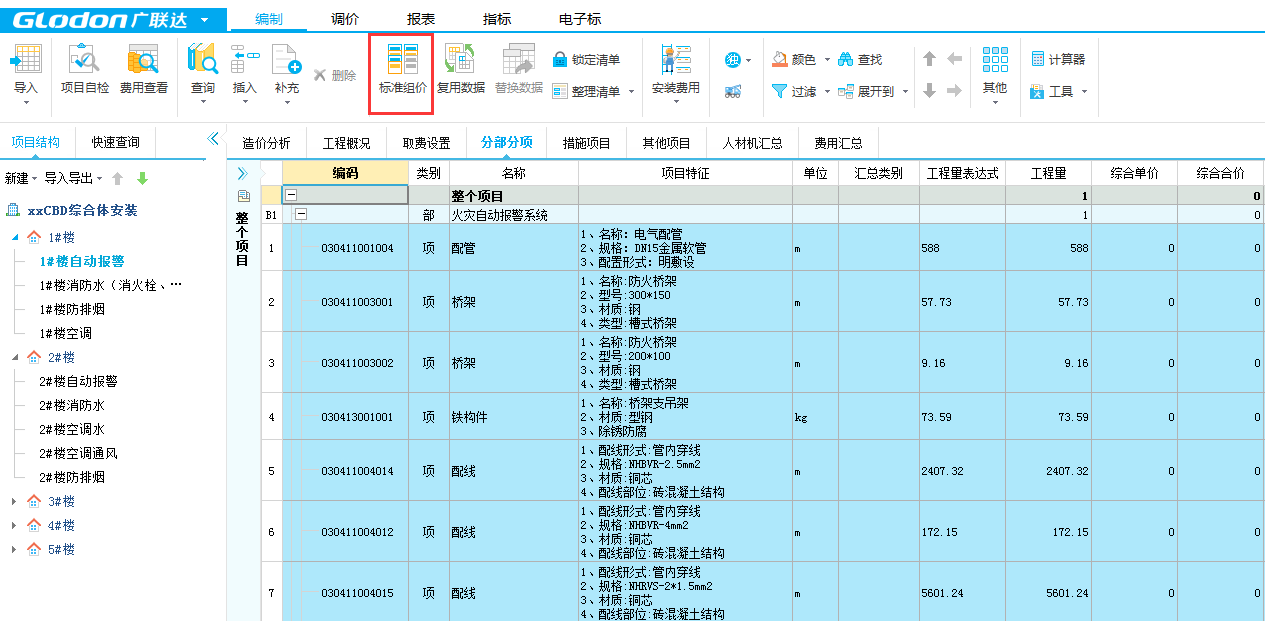Collapse the 2#楼 tree node
The height and width of the screenshot is (621, 1265).
click(x=14, y=358)
